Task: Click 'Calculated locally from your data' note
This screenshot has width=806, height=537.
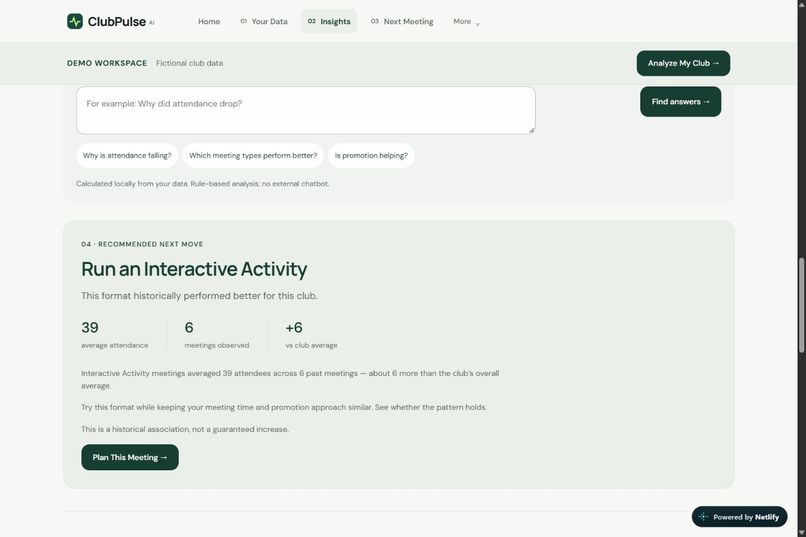Action: click(x=203, y=183)
